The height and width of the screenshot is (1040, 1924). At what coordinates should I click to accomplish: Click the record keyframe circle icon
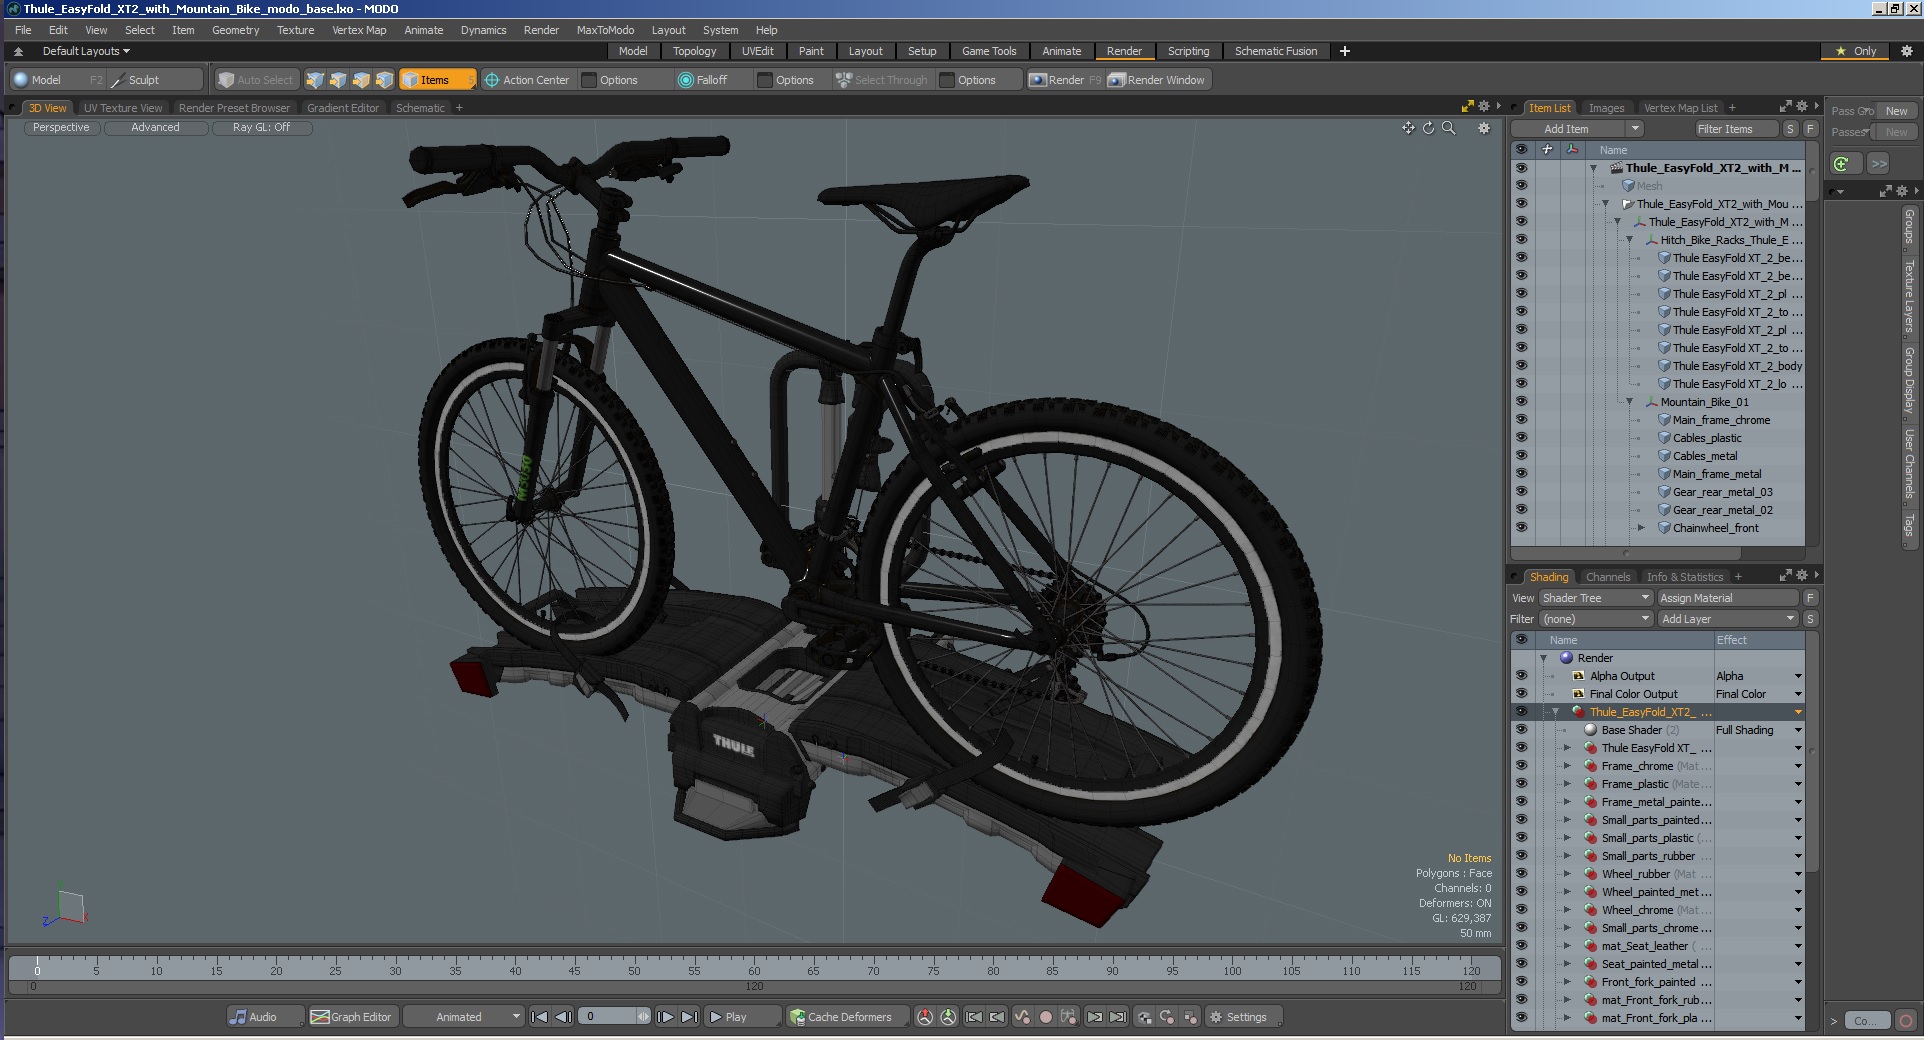pos(1046,1017)
